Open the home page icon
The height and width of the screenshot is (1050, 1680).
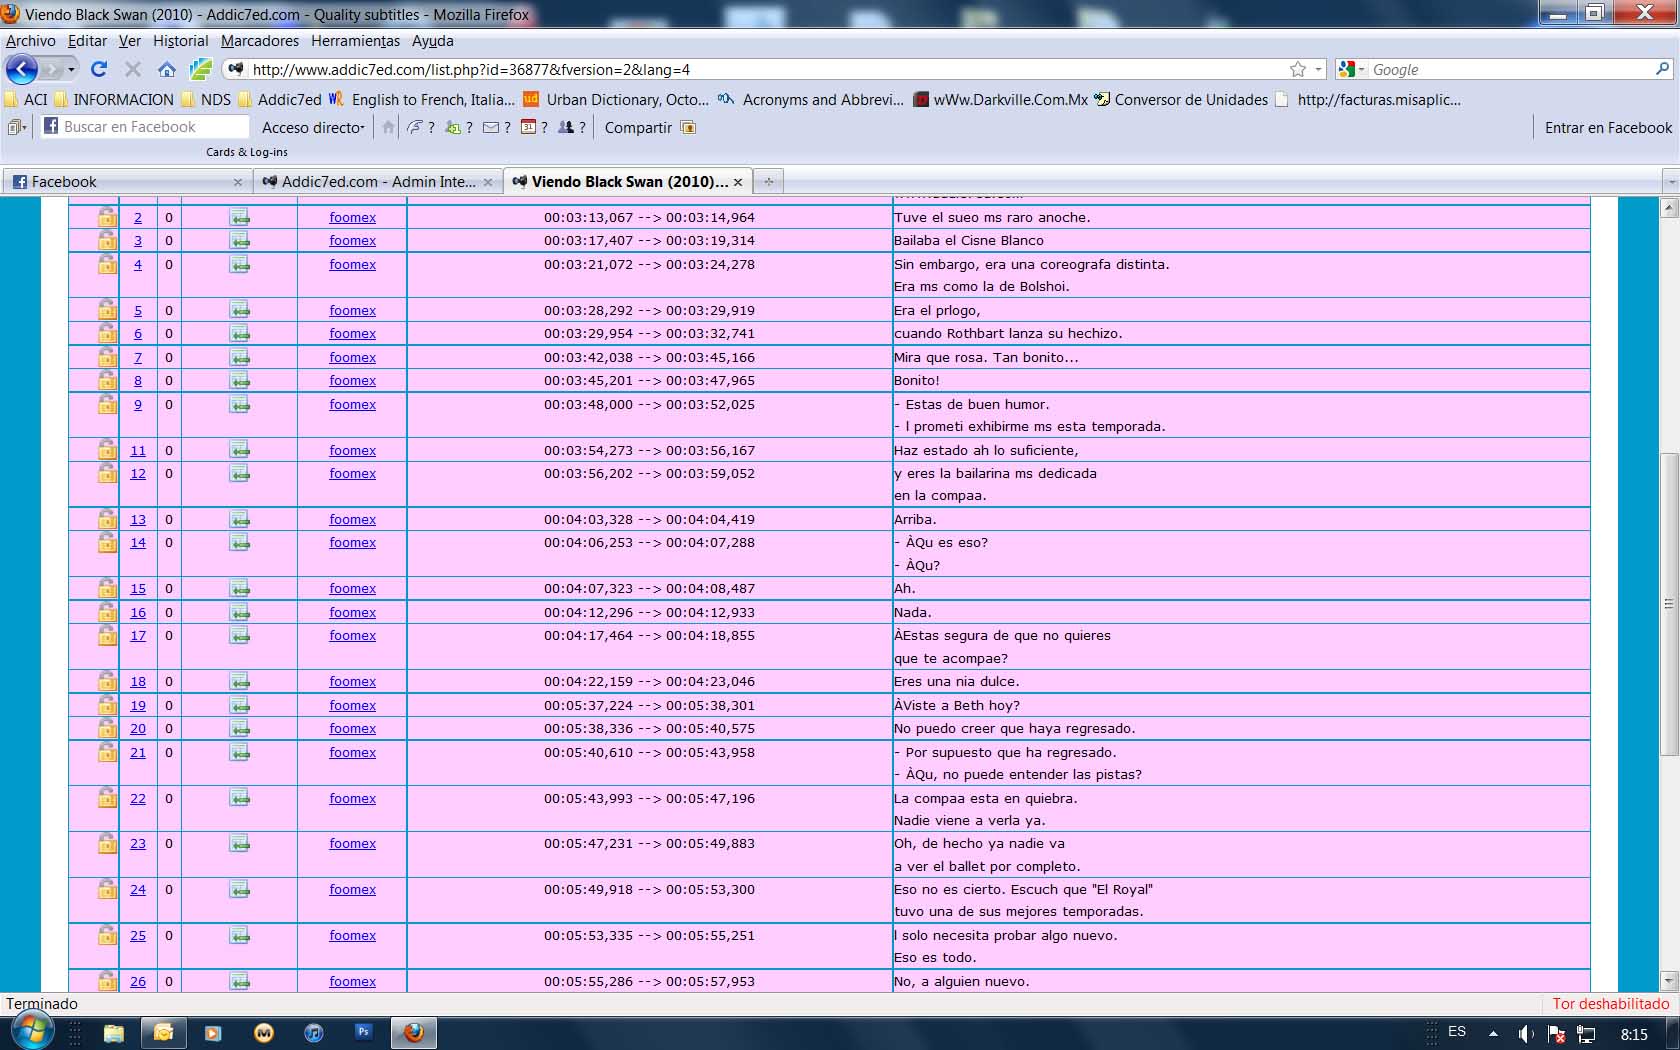pos(167,69)
